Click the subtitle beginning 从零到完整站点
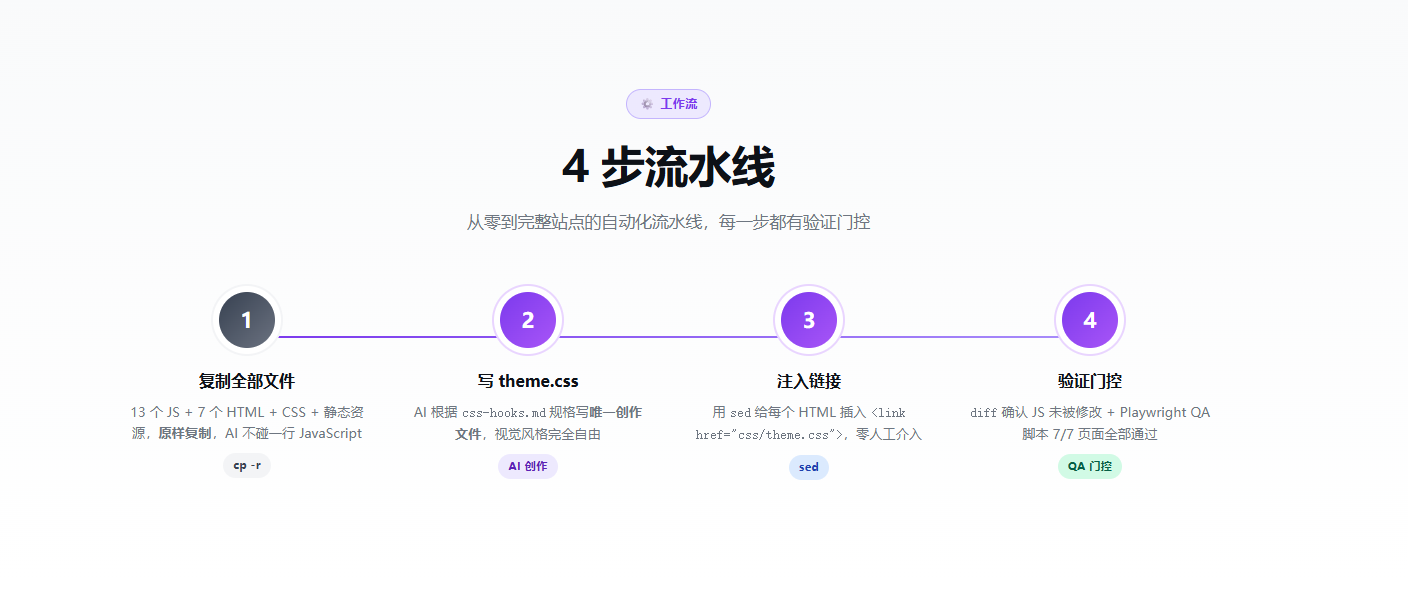The width and height of the screenshot is (1408, 602). (668, 222)
